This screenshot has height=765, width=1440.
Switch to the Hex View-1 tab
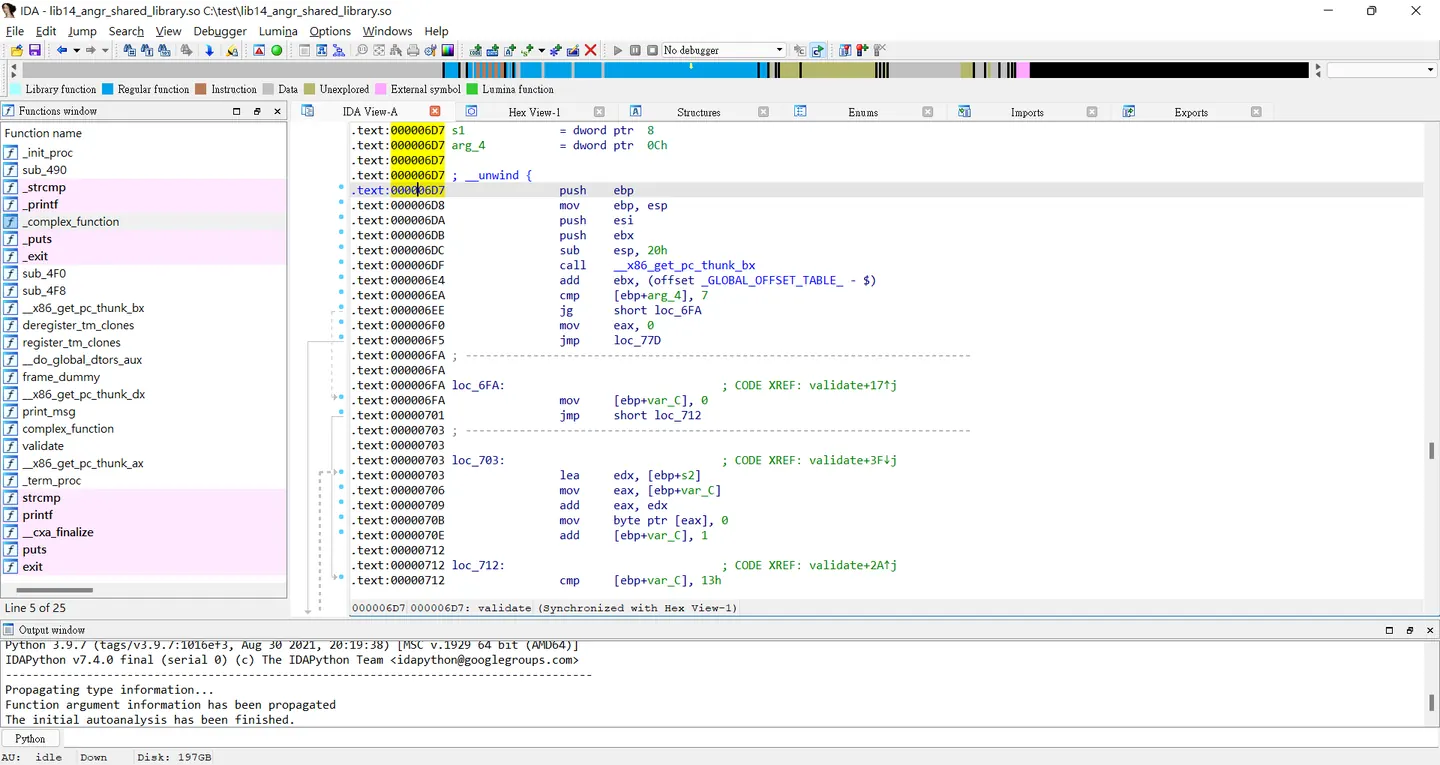tap(534, 112)
